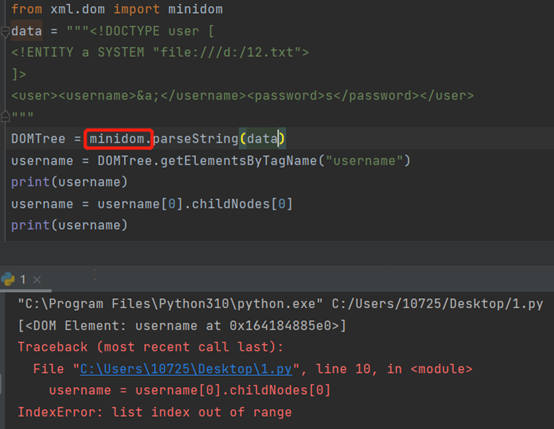Click 'getElementsByTagName' method call

(x=238, y=161)
